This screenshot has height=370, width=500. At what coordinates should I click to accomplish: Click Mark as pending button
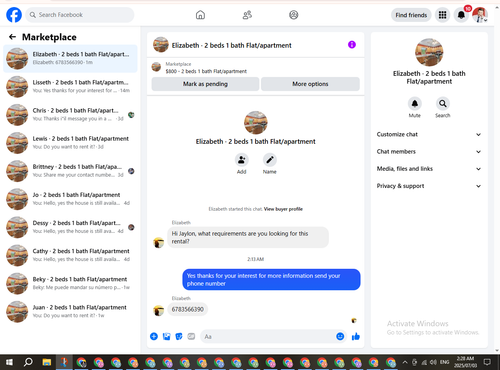(x=205, y=84)
